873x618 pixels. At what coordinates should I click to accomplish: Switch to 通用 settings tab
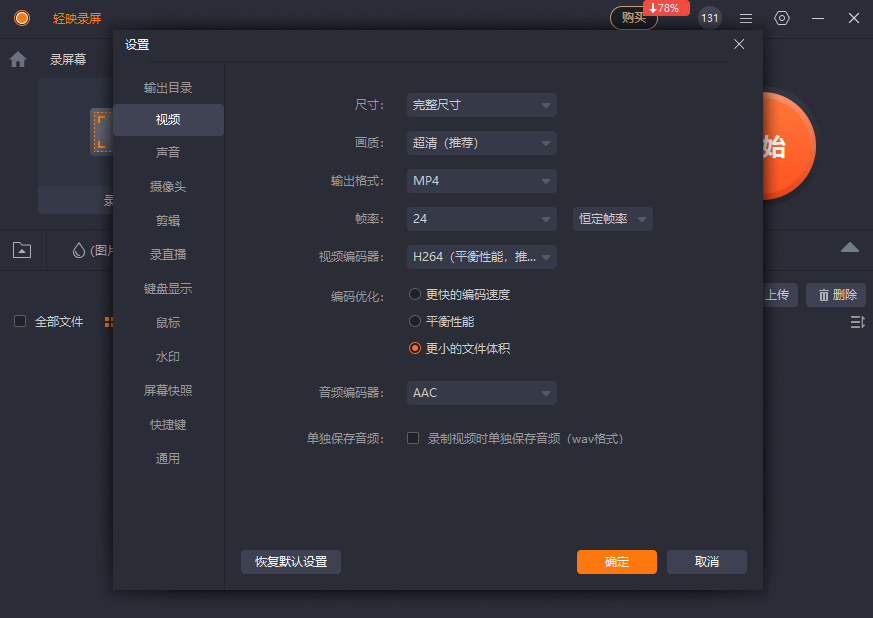(168, 459)
